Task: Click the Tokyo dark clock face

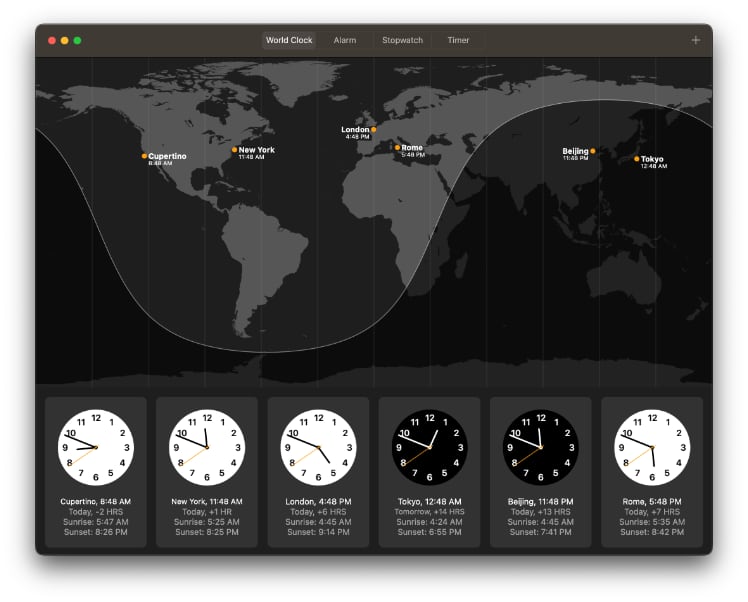Action: coord(429,446)
